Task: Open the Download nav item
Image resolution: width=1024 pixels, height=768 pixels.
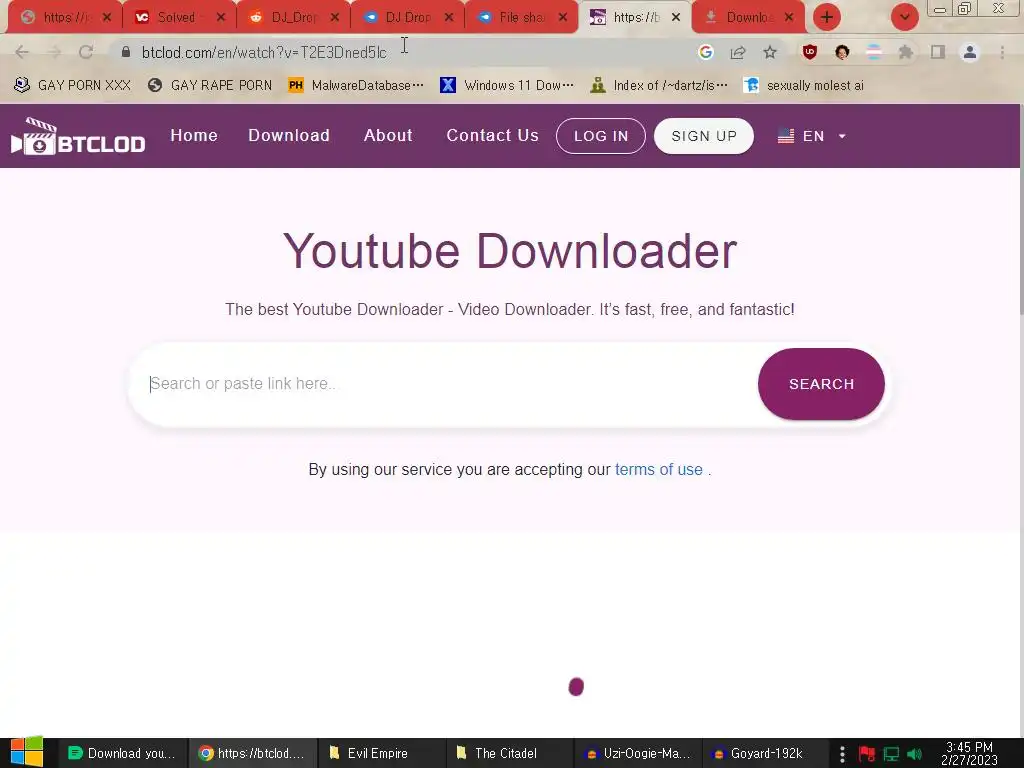Action: [289, 135]
